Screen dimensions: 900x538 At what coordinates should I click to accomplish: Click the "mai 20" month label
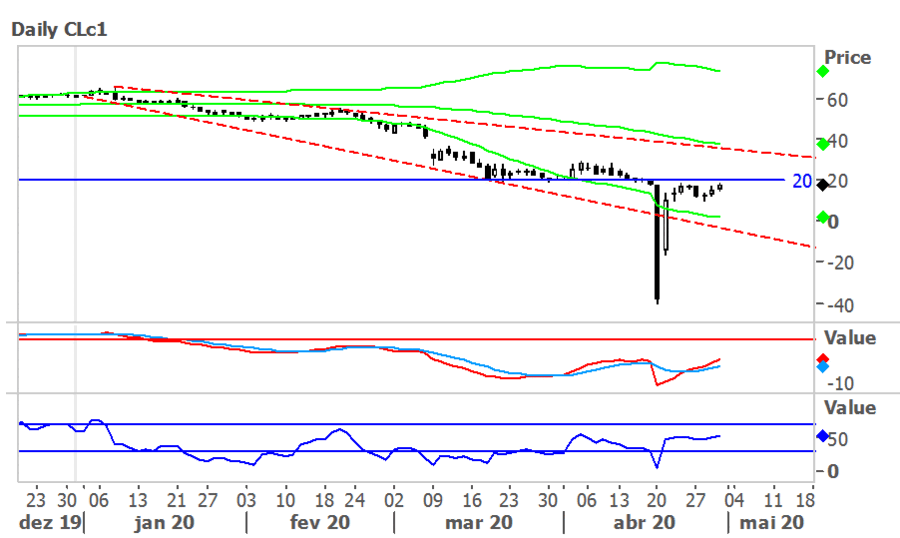click(x=771, y=522)
